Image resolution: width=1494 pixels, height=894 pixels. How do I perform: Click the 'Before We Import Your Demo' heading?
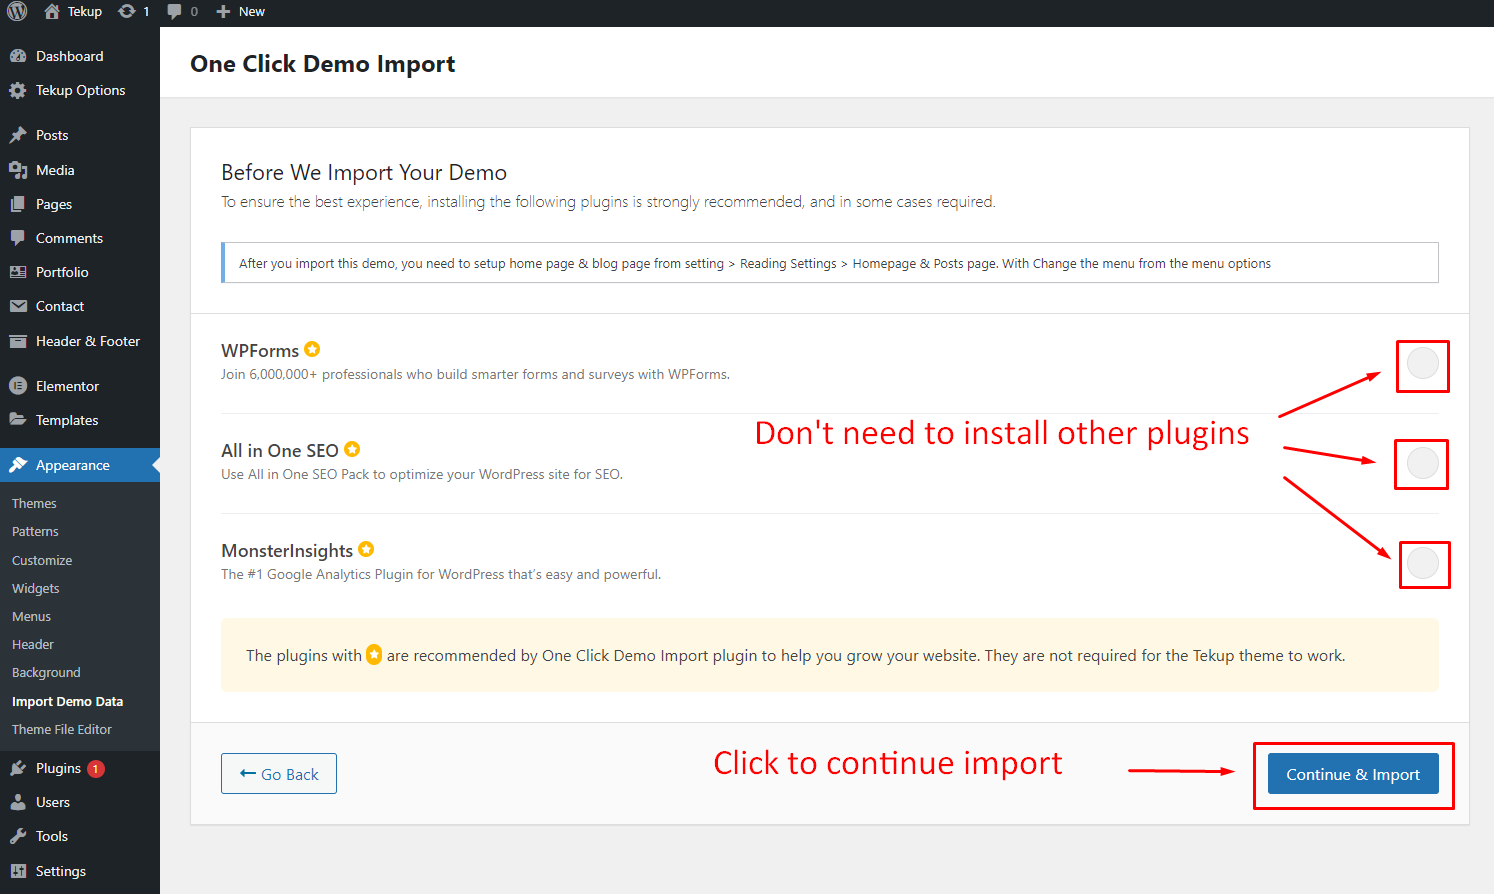[x=364, y=172]
